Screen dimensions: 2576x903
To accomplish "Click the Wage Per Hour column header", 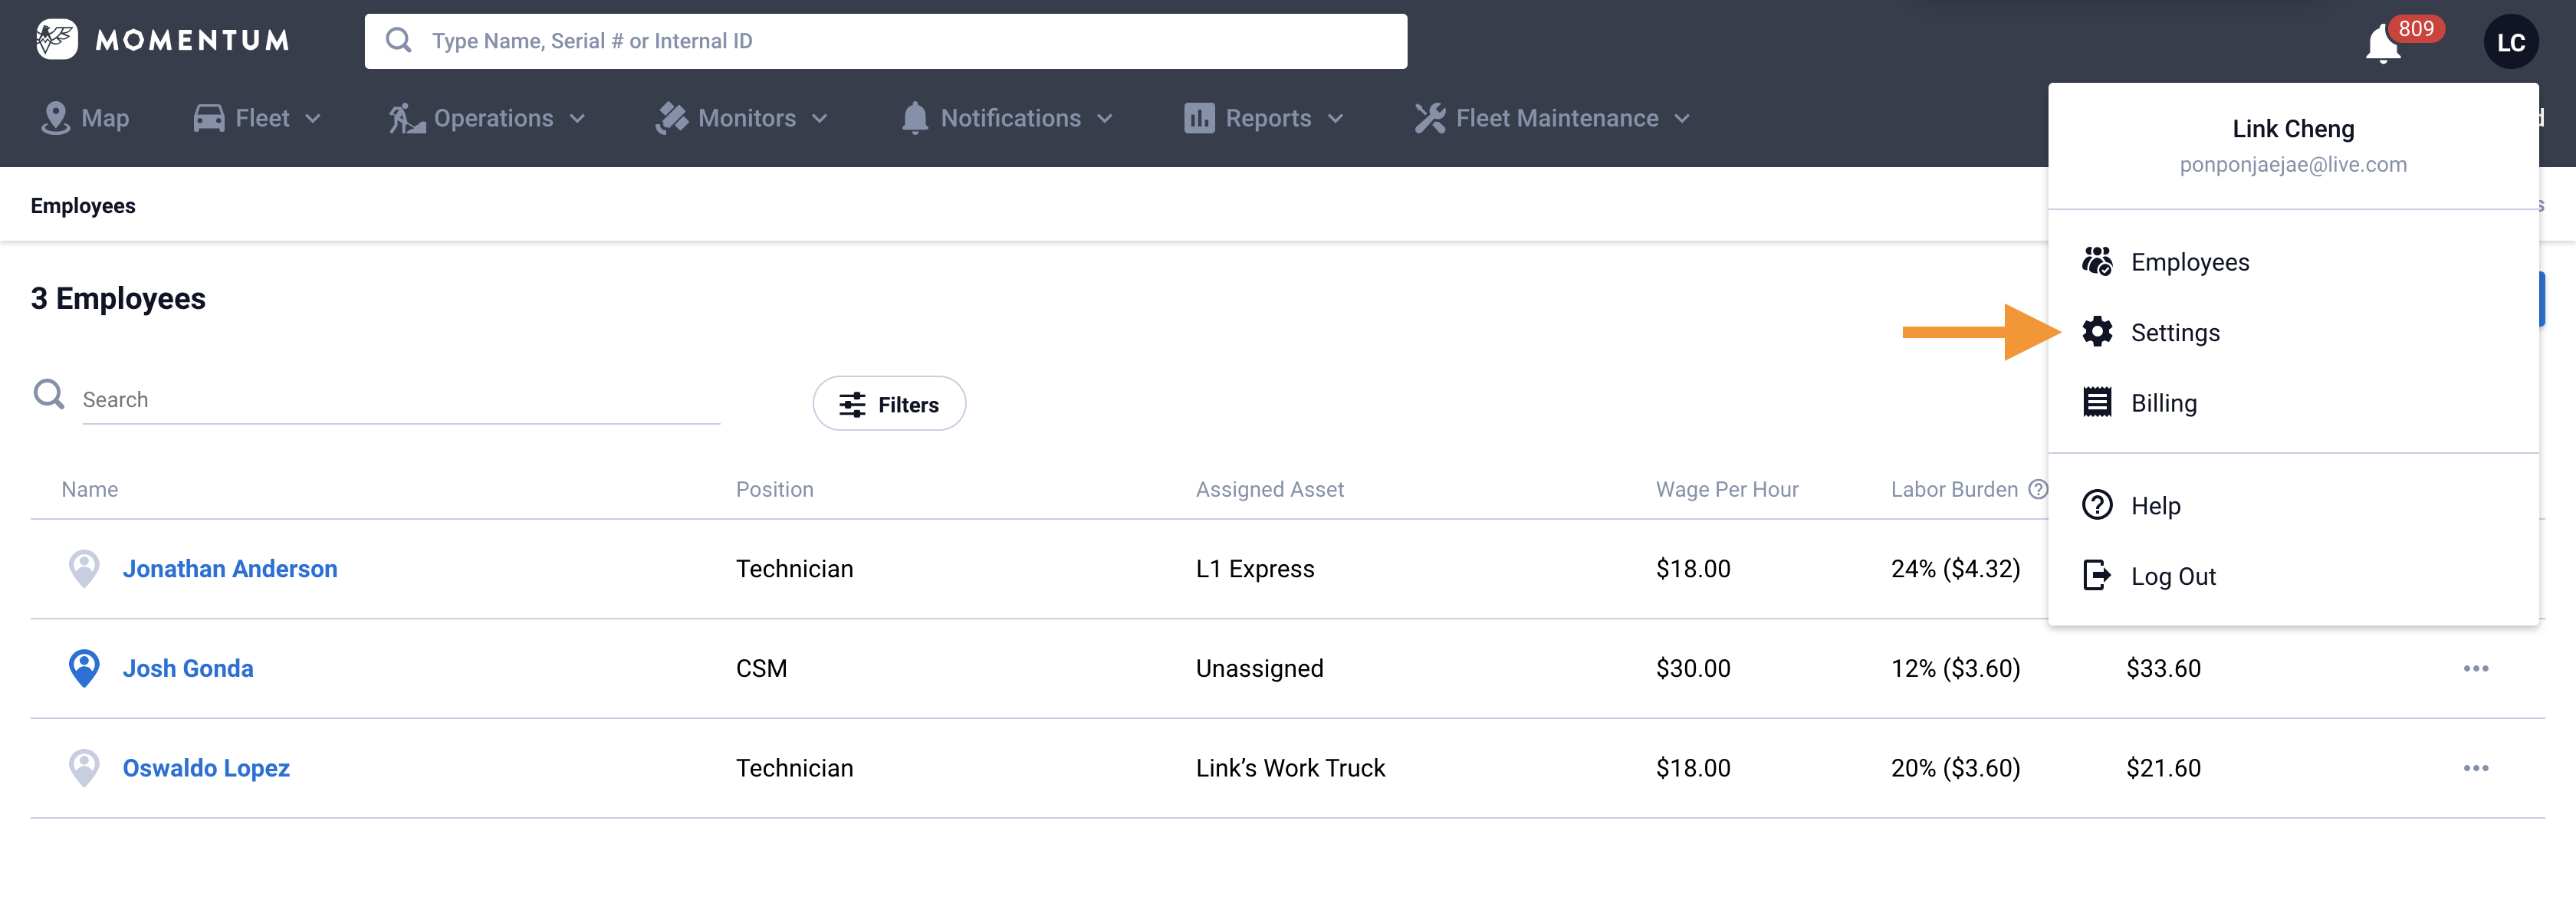I will coord(1727,489).
